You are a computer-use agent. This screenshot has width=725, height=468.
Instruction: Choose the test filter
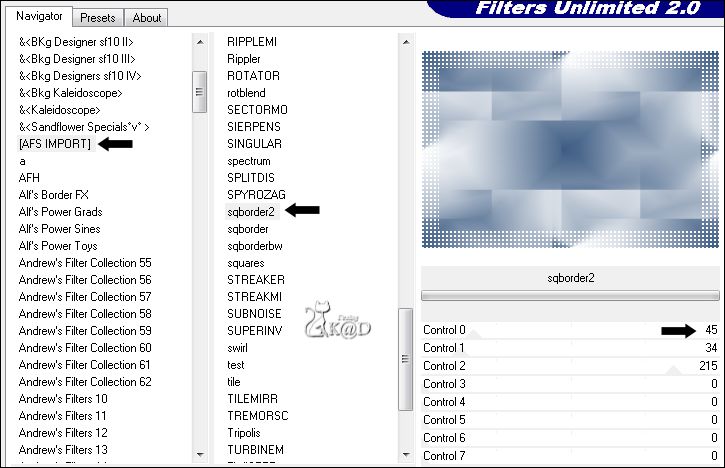point(235,365)
